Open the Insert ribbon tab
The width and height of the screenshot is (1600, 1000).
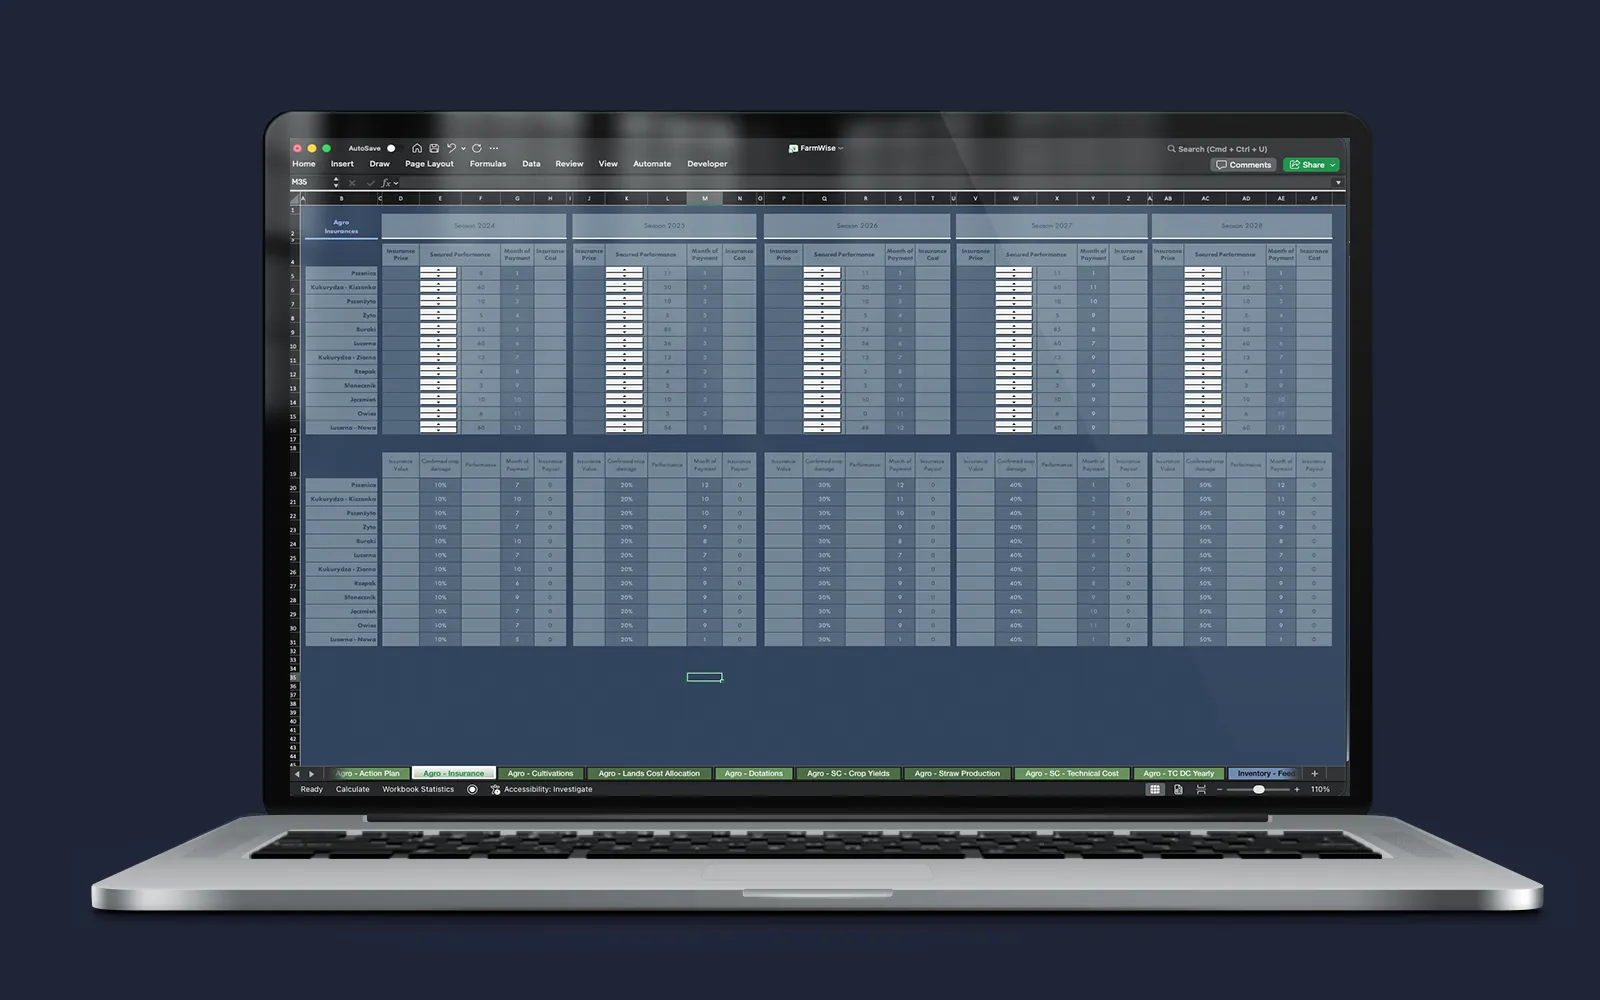pyautogui.click(x=342, y=164)
